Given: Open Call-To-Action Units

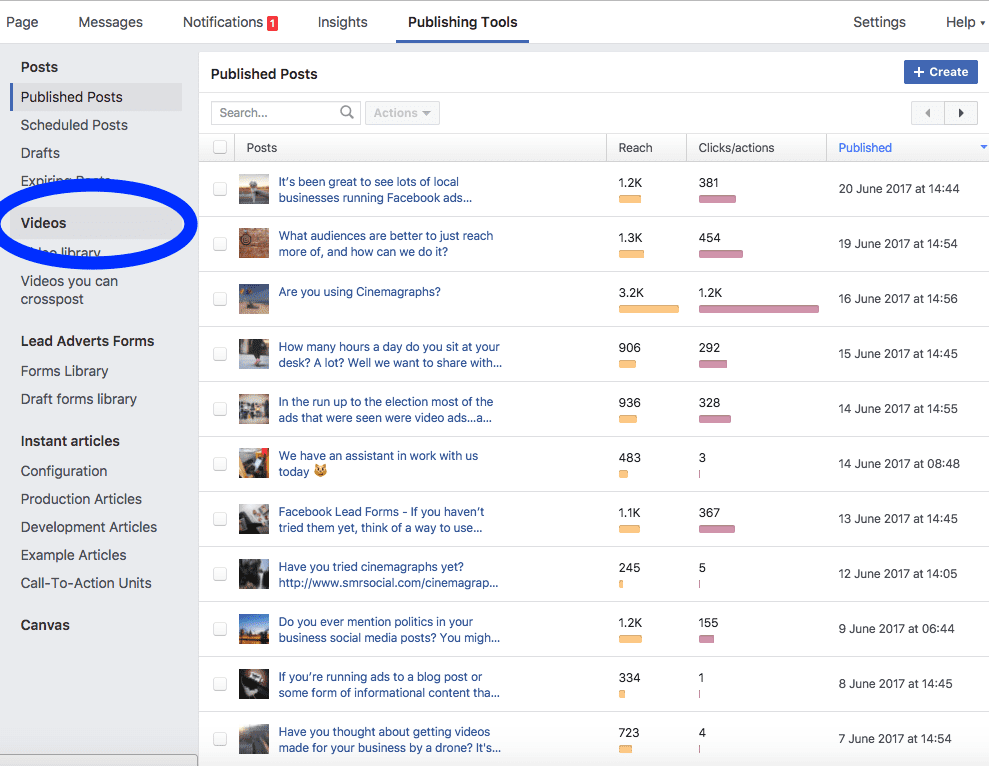Looking at the screenshot, I should [86, 583].
